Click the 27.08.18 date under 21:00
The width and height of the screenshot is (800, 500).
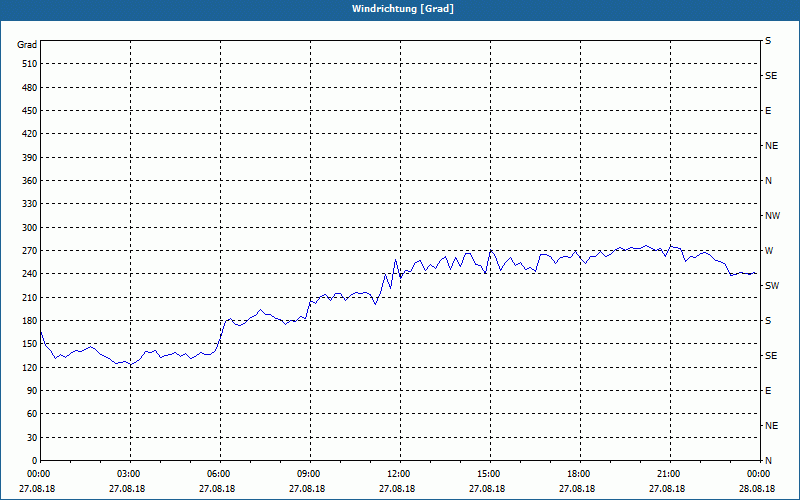pyautogui.click(x=667, y=489)
